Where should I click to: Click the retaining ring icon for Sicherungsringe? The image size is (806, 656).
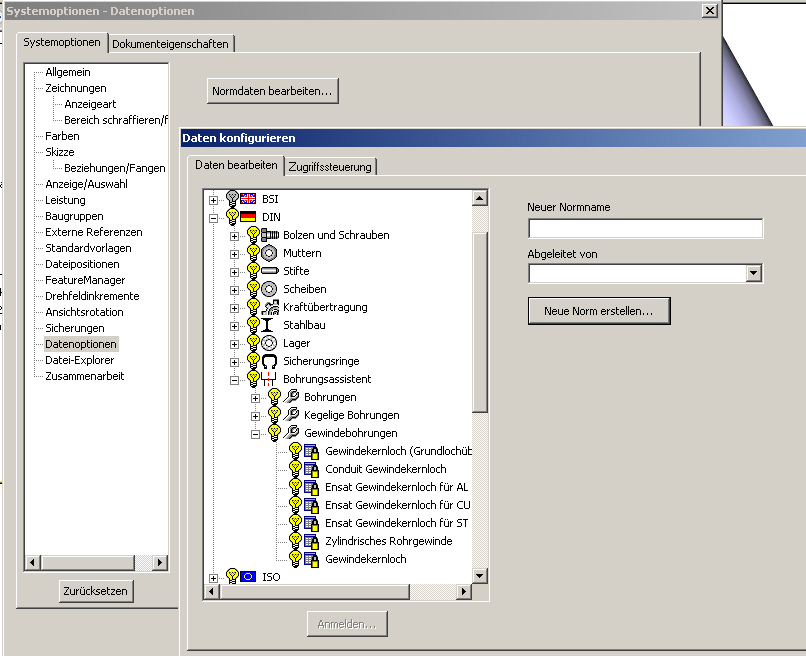pos(269,361)
